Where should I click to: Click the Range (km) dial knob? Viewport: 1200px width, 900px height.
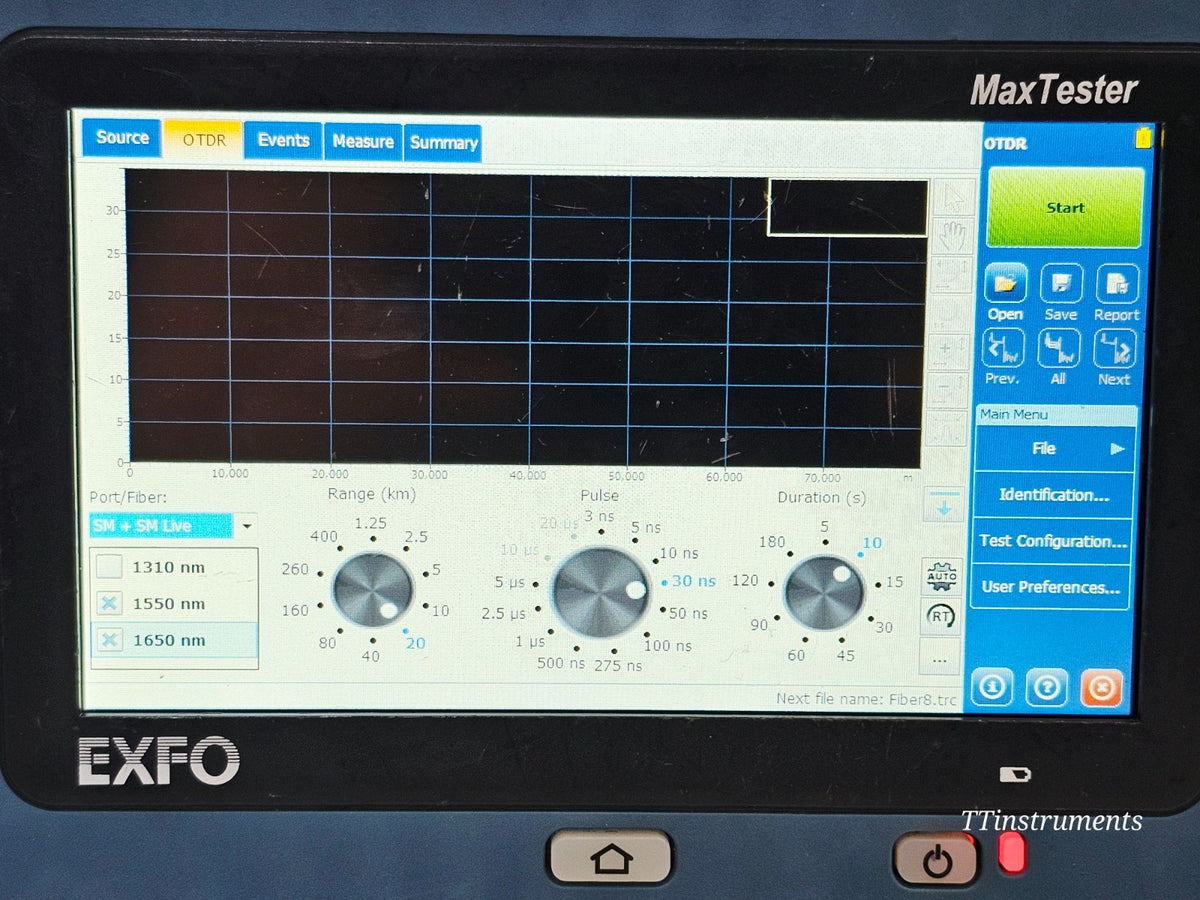tap(372, 590)
